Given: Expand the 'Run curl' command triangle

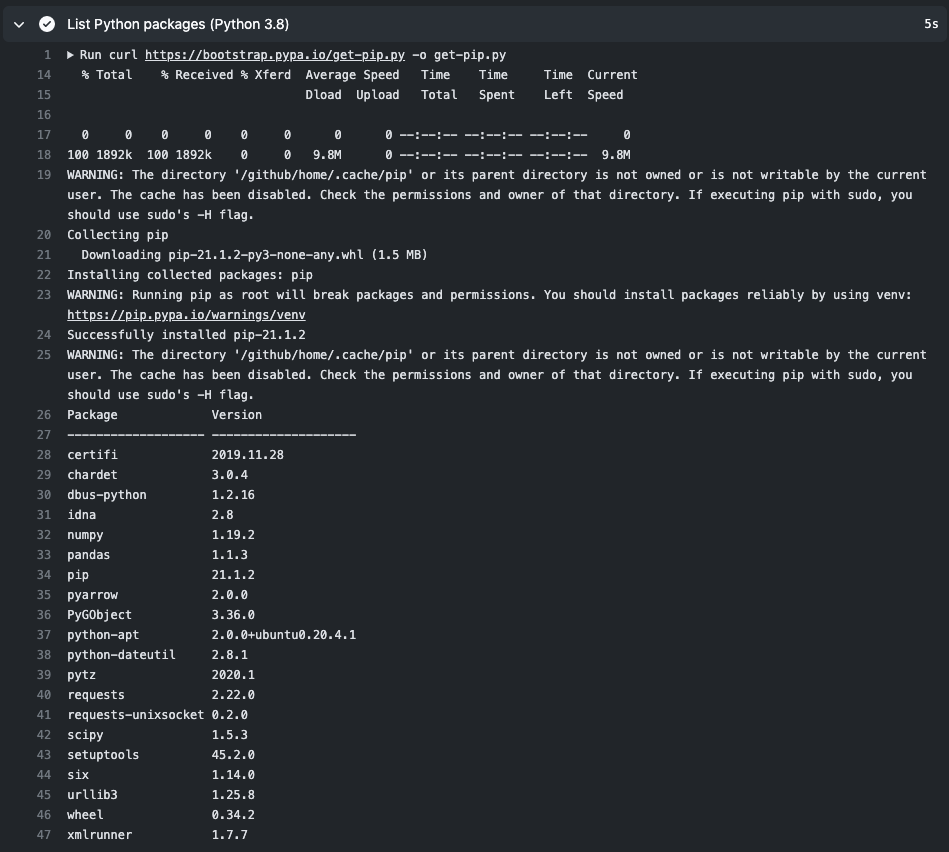Looking at the screenshot, I should (x=70, y=55).
